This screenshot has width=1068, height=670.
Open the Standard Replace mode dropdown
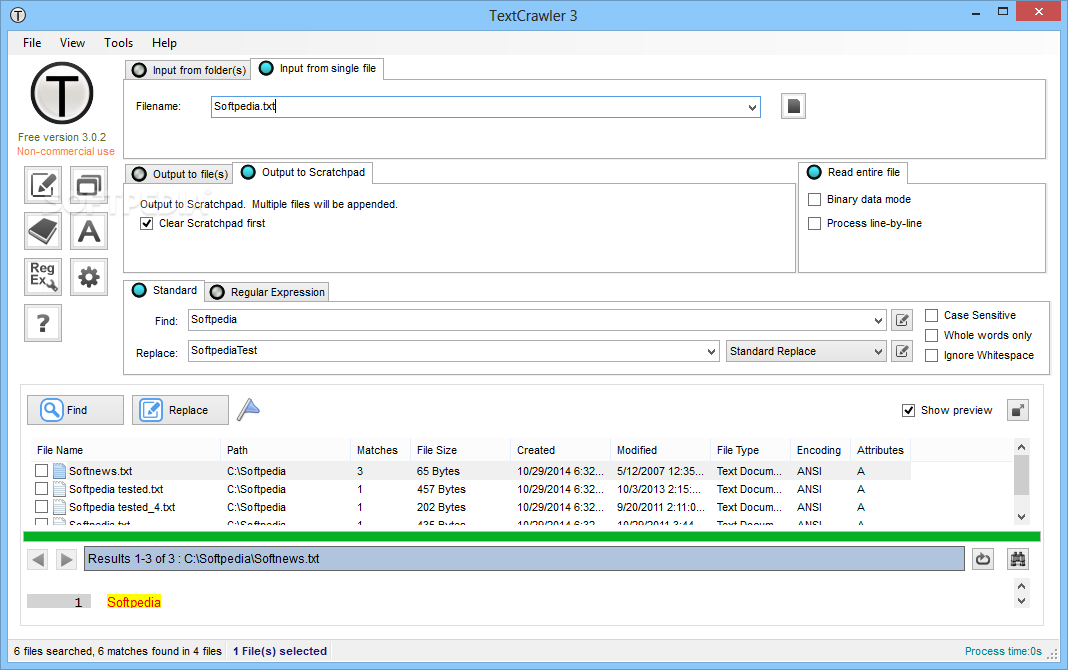point(806,351)
